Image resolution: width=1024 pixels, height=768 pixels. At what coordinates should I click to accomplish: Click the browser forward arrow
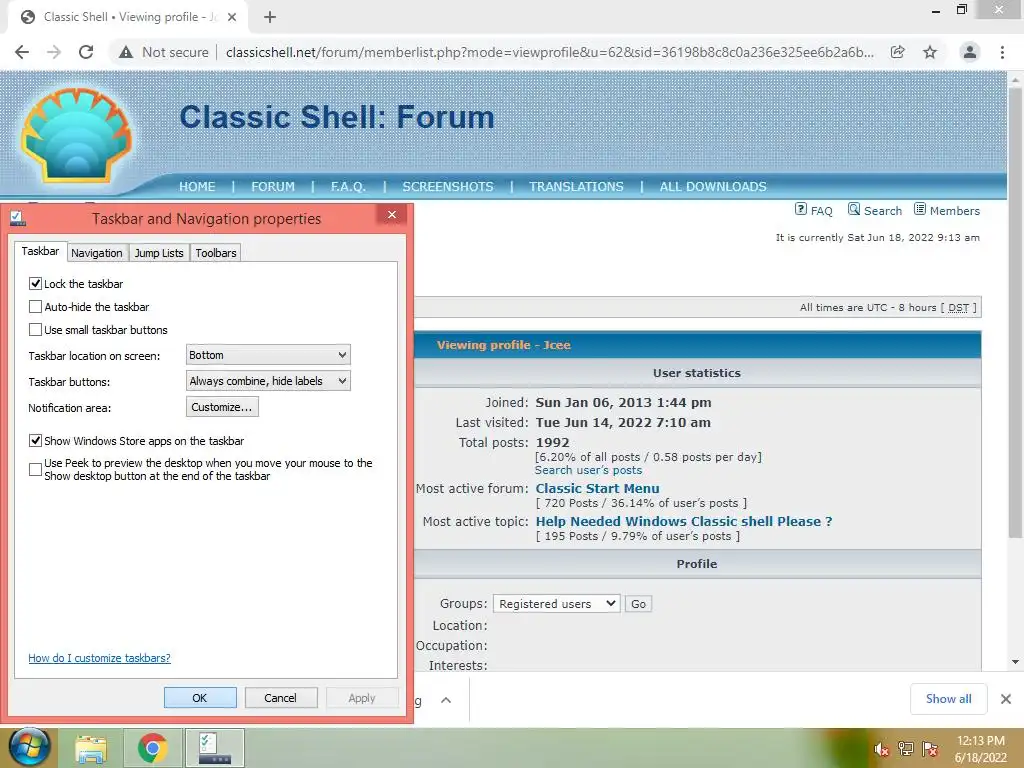pyautogui.click(x=54, y=52)
